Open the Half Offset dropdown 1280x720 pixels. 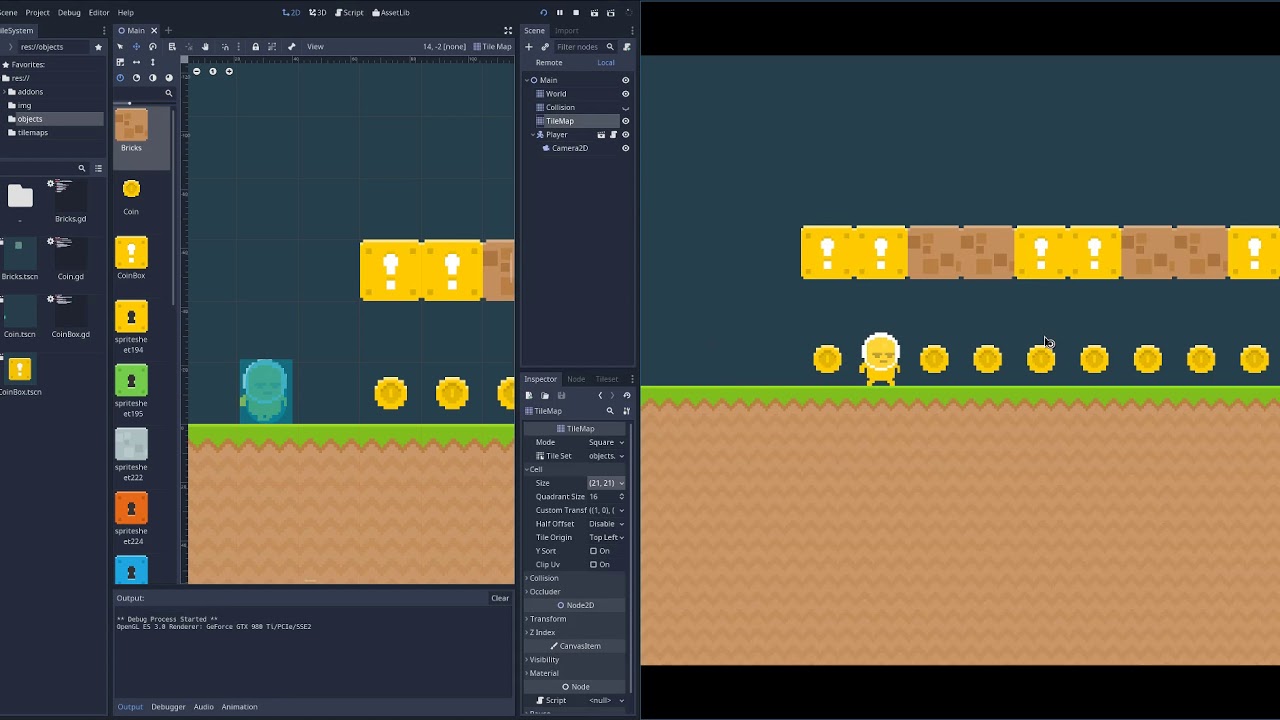click(606, 524)
